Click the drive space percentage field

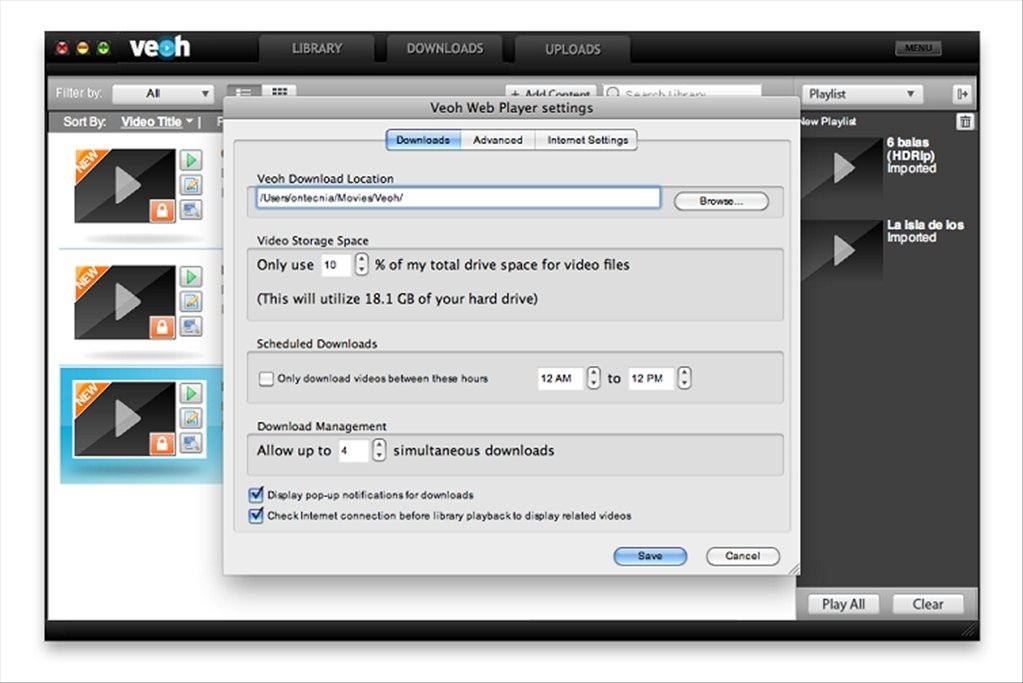[x=336, y=265]
